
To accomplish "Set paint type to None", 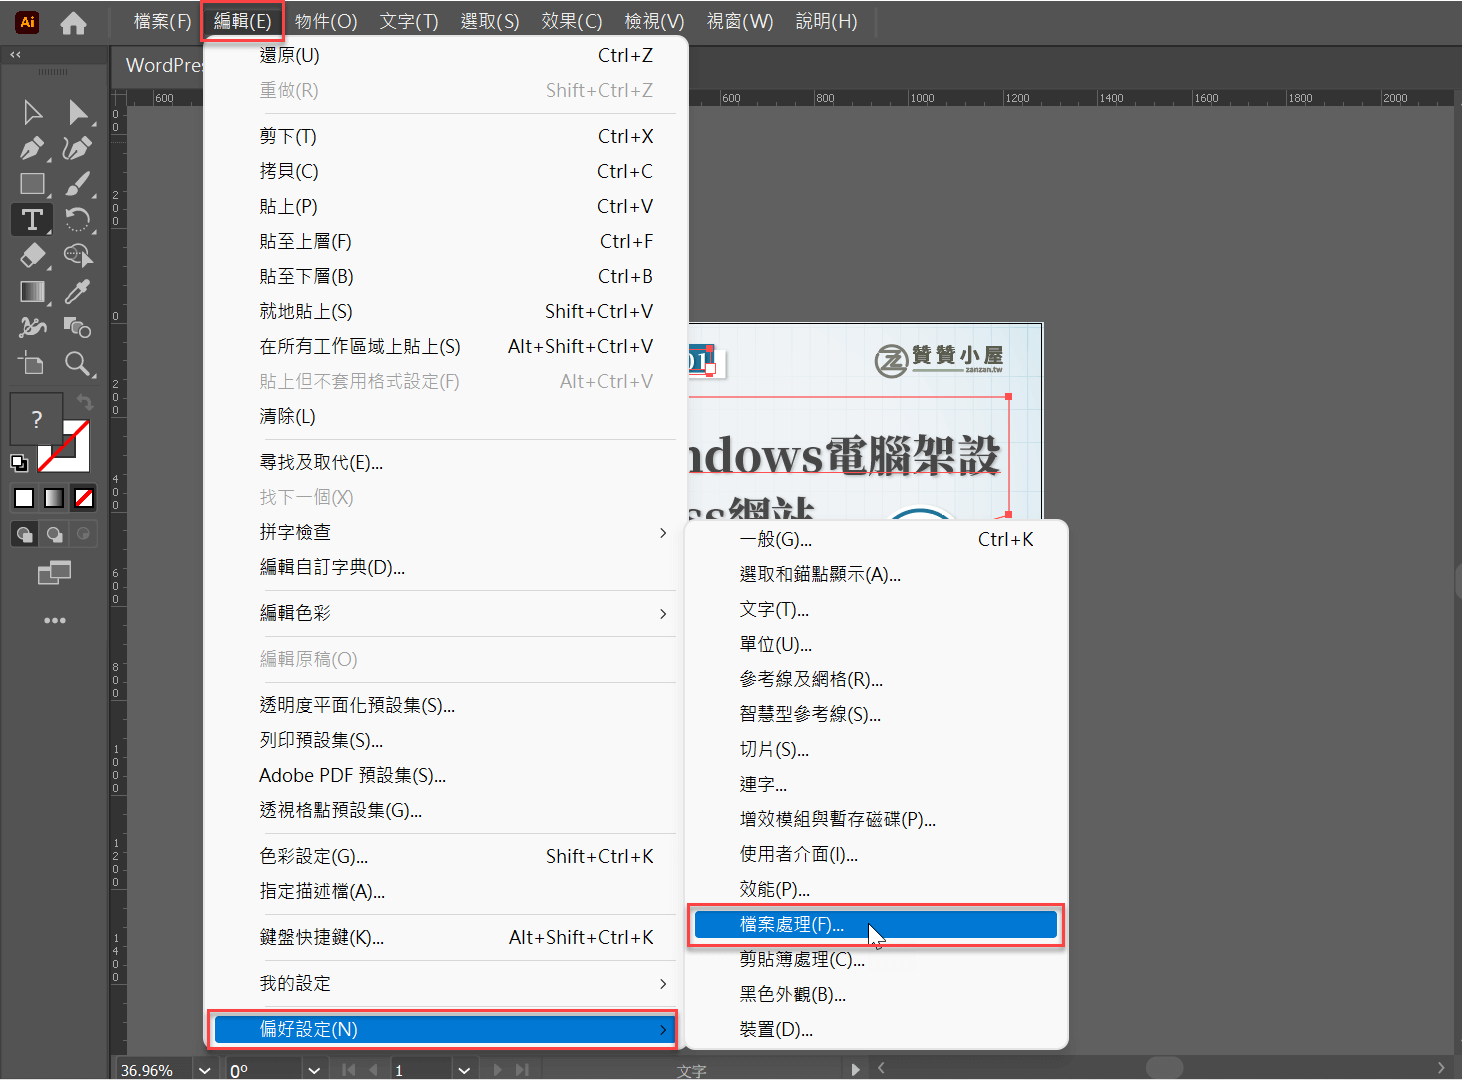I will point(84,497).
